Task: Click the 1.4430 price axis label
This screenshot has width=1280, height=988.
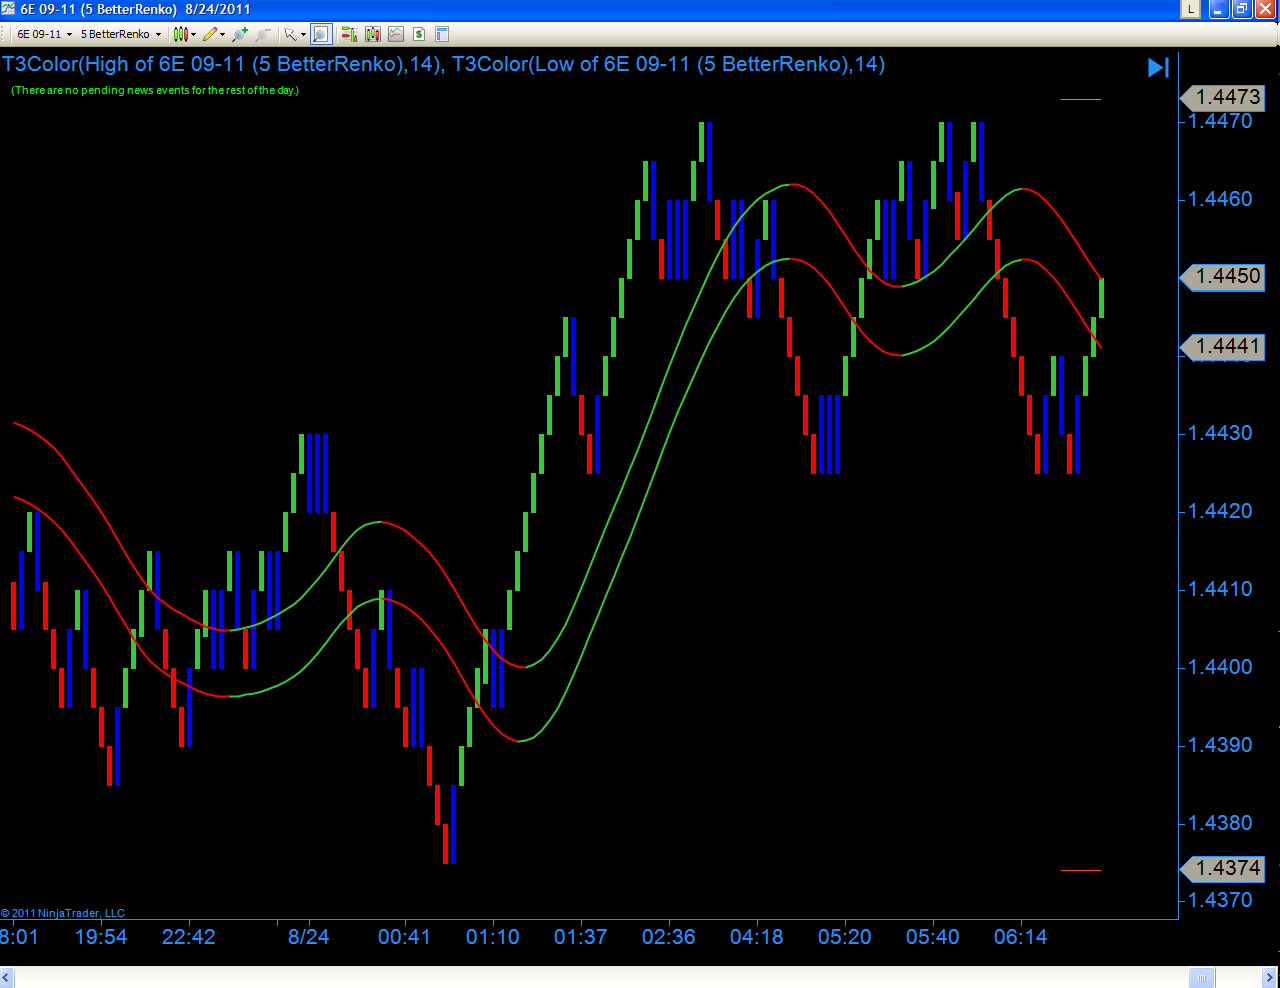Action: click(x=1220, y=433)
